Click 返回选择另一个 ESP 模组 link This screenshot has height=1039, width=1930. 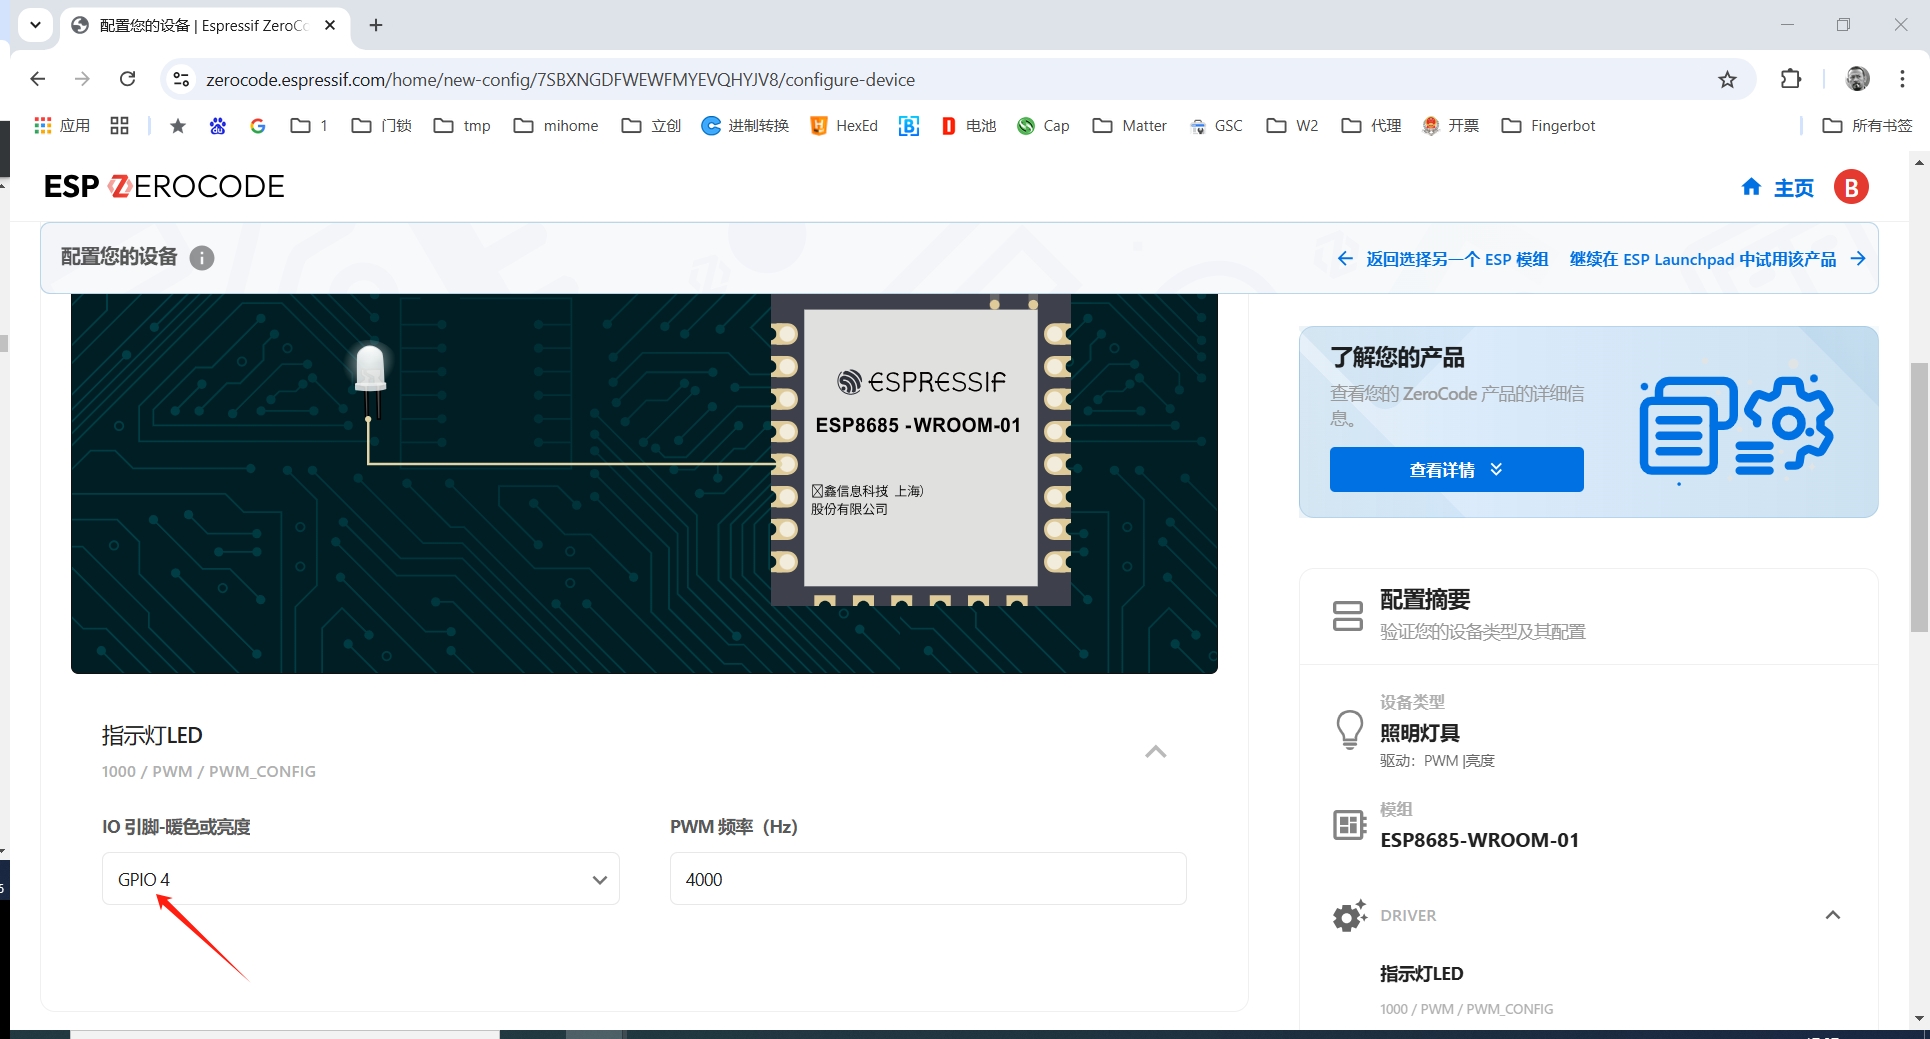[1443, 259]
